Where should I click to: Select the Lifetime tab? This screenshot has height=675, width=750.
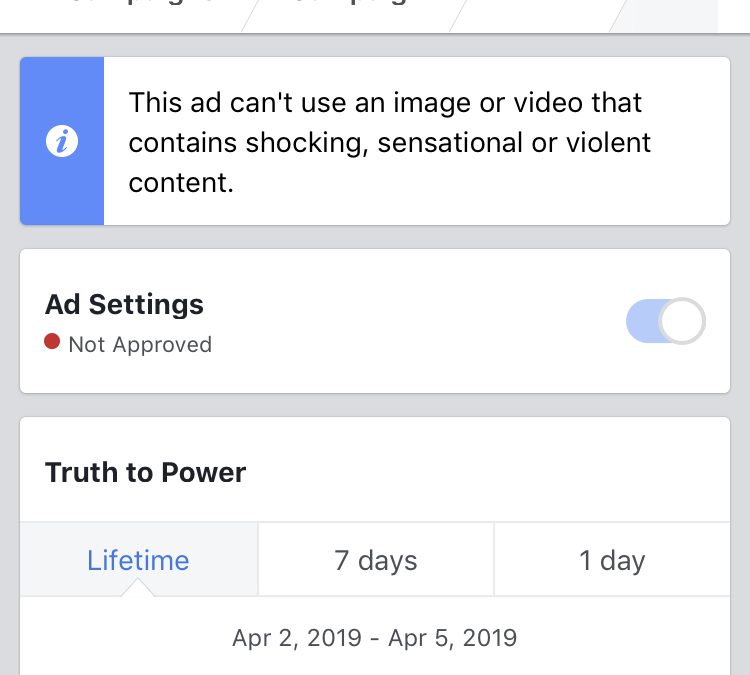[138, 560]
